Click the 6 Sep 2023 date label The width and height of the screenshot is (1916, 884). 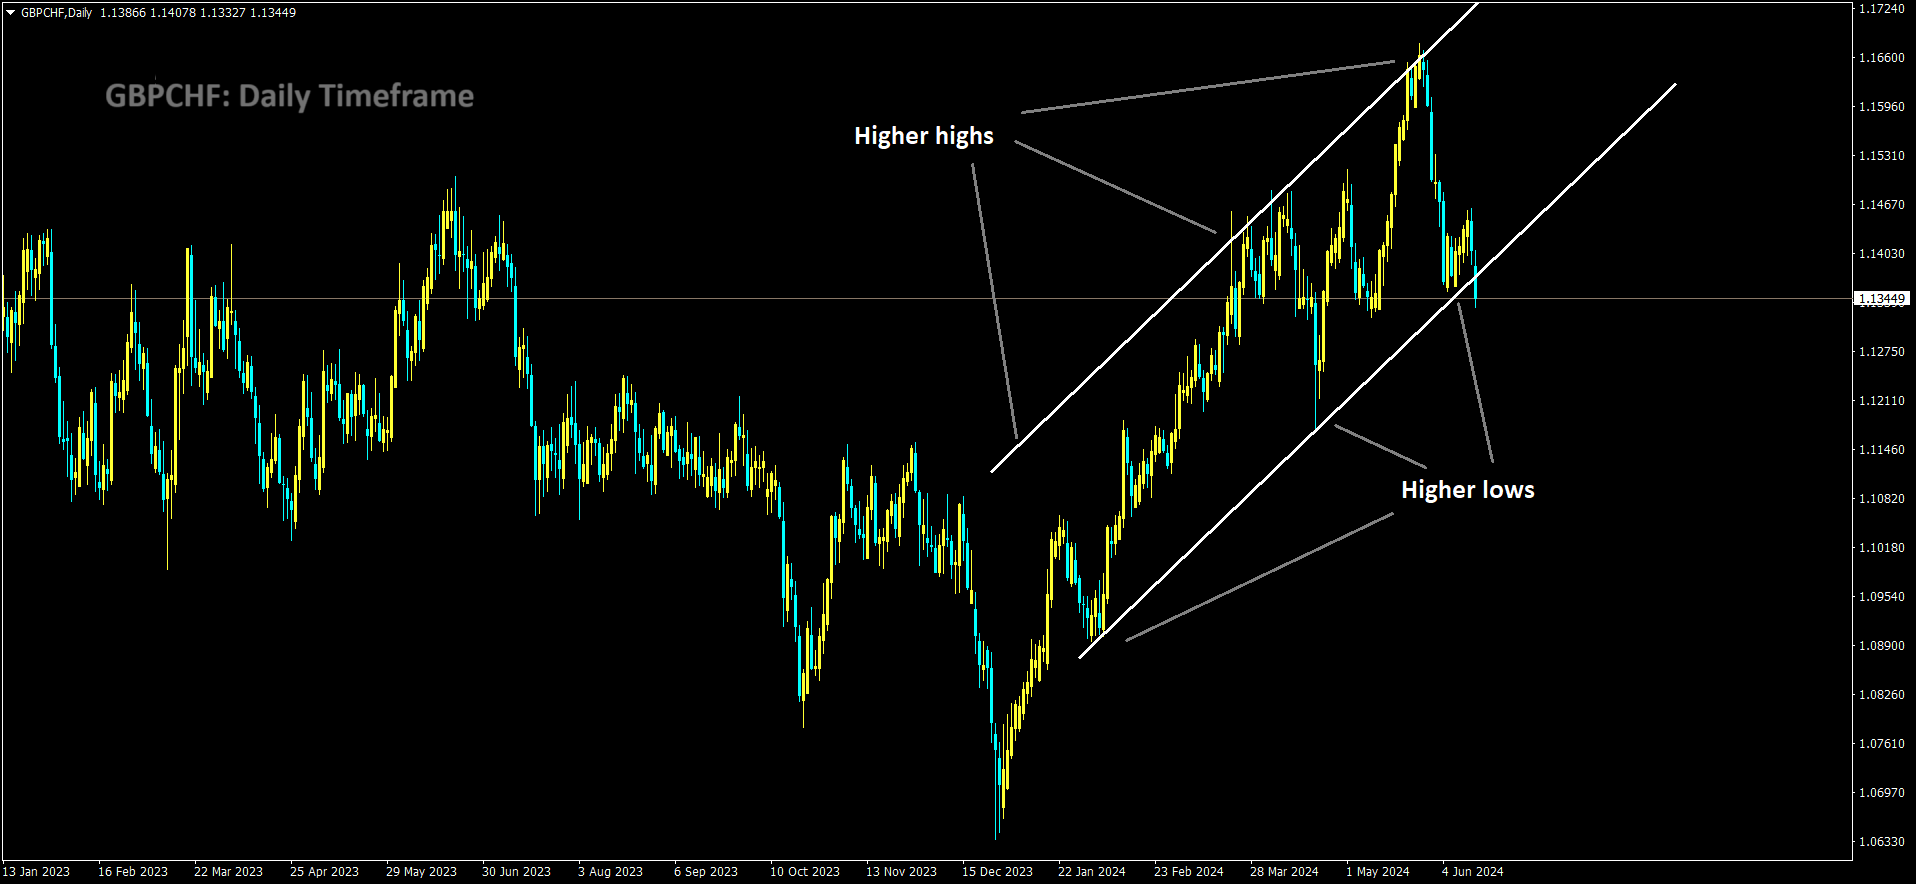[x=706, y=872]
